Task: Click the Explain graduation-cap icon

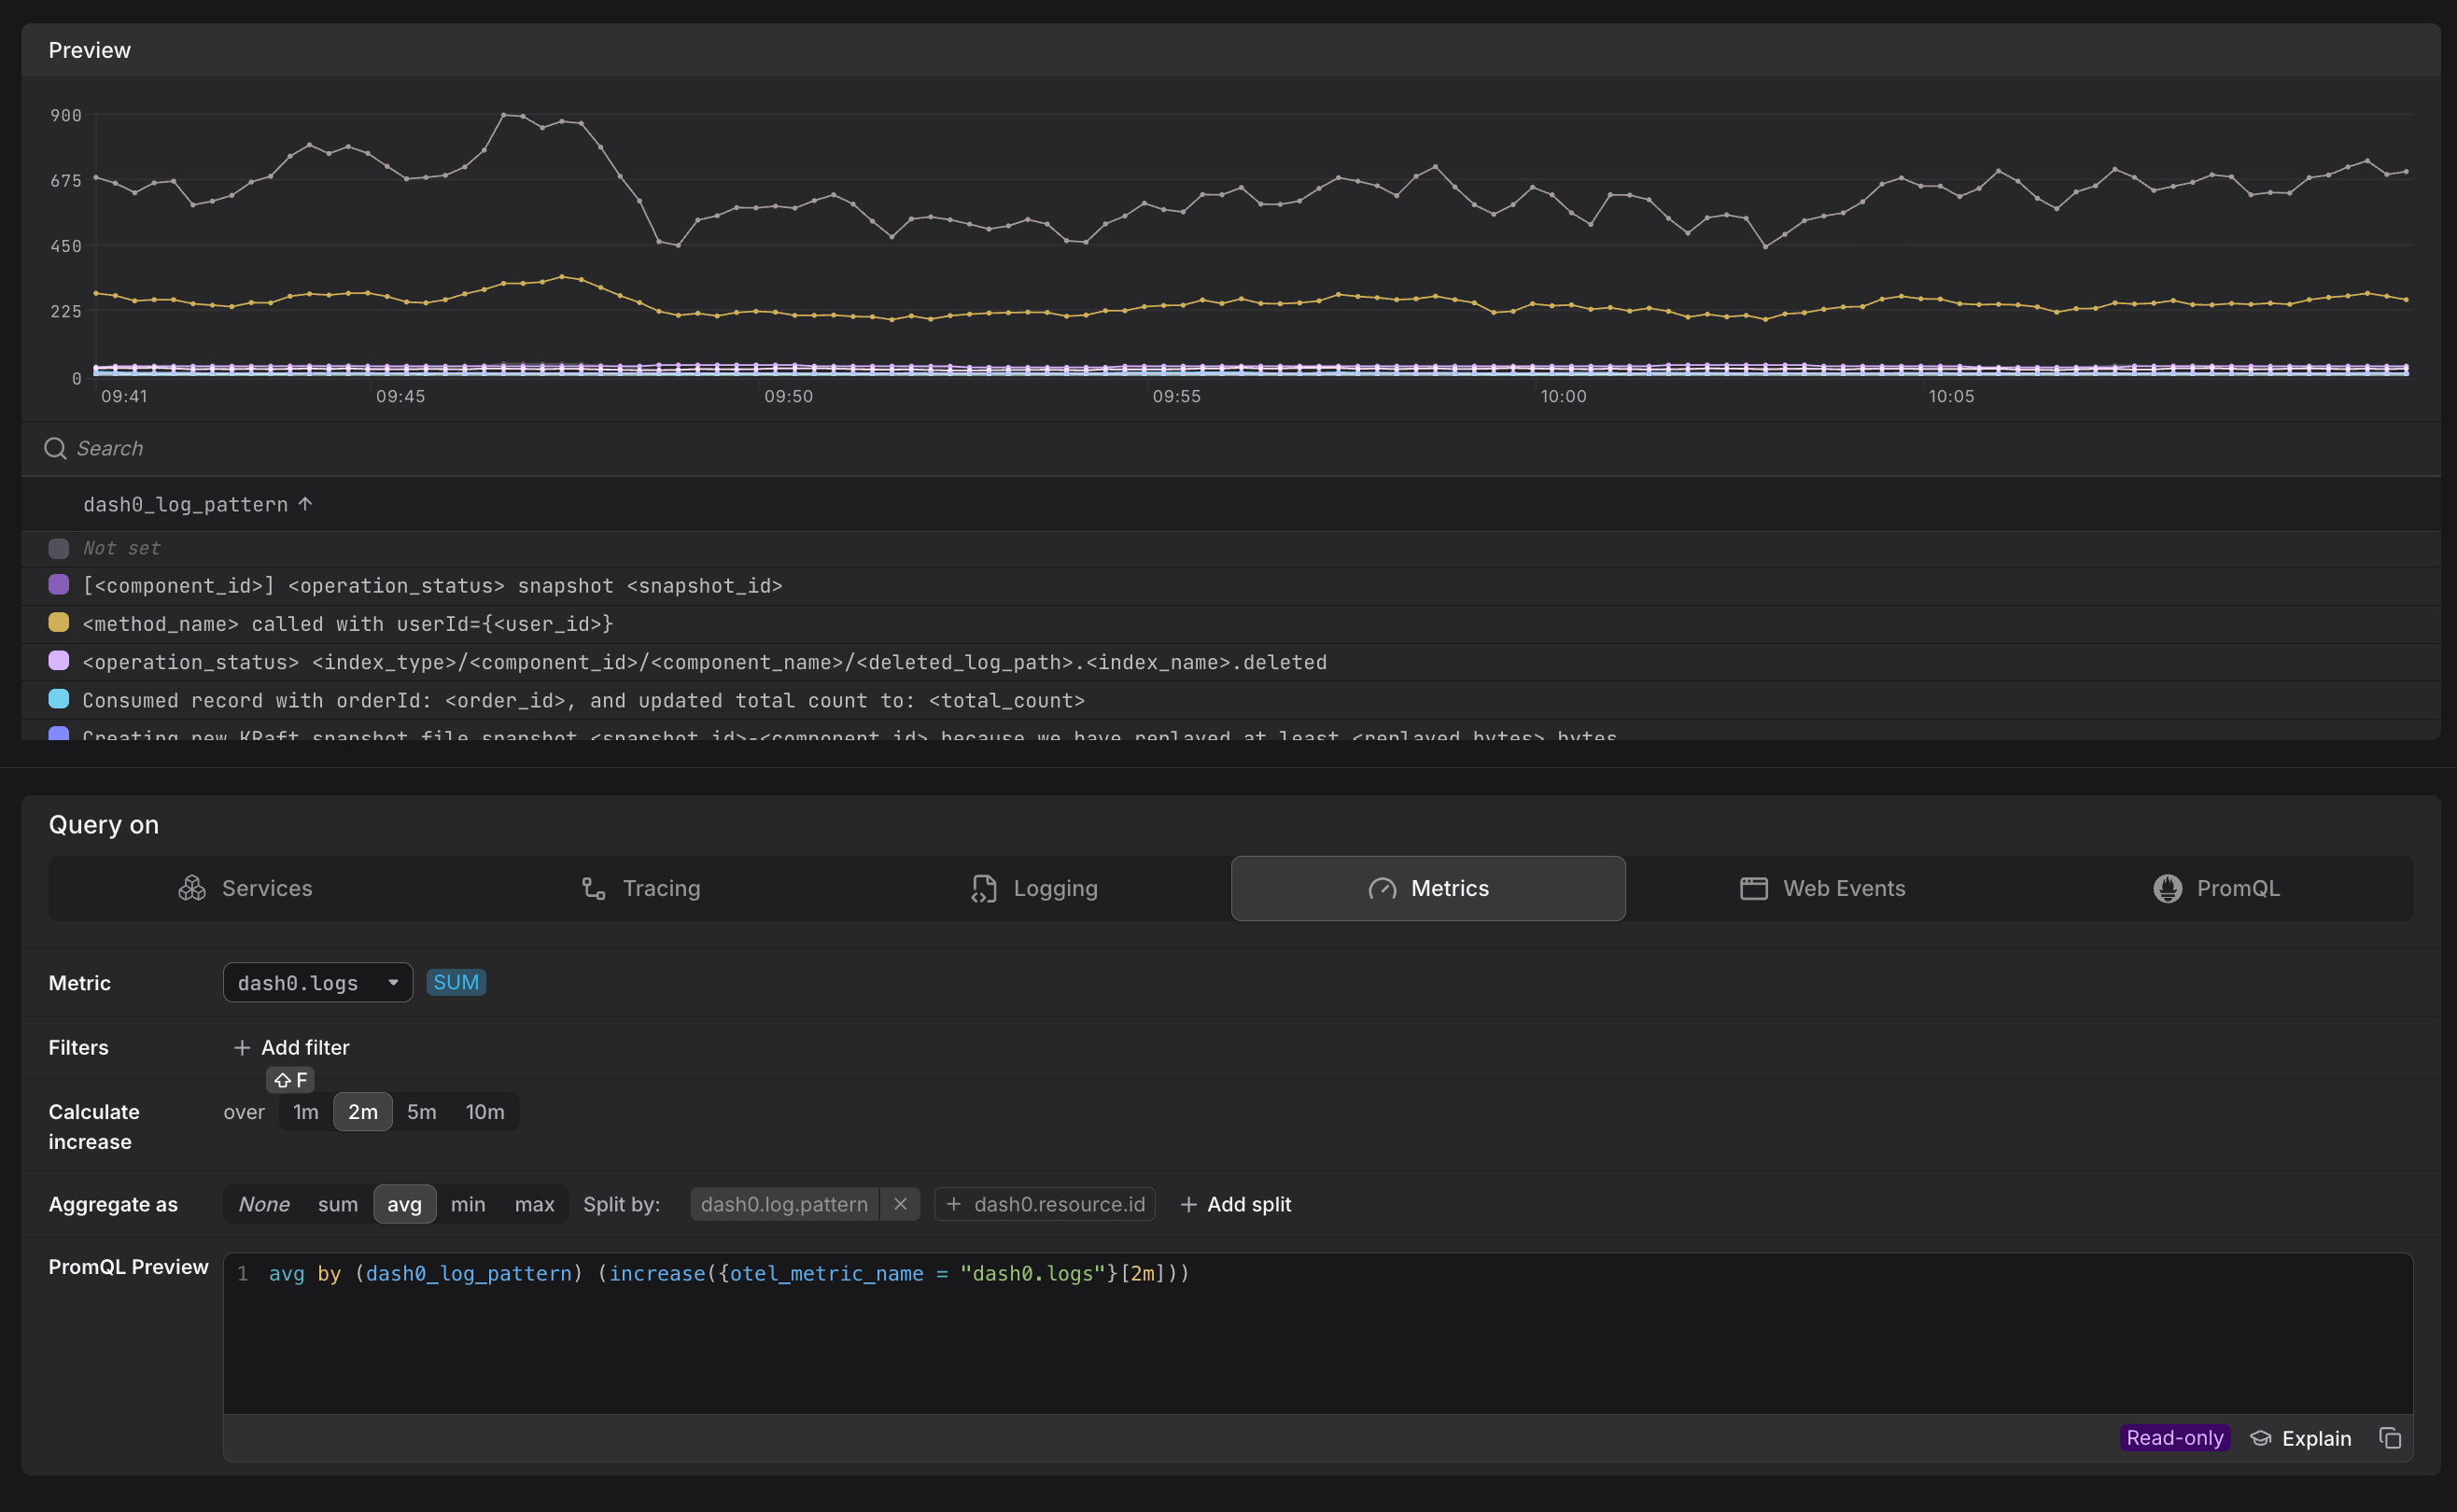Action: (2261, 1438)
